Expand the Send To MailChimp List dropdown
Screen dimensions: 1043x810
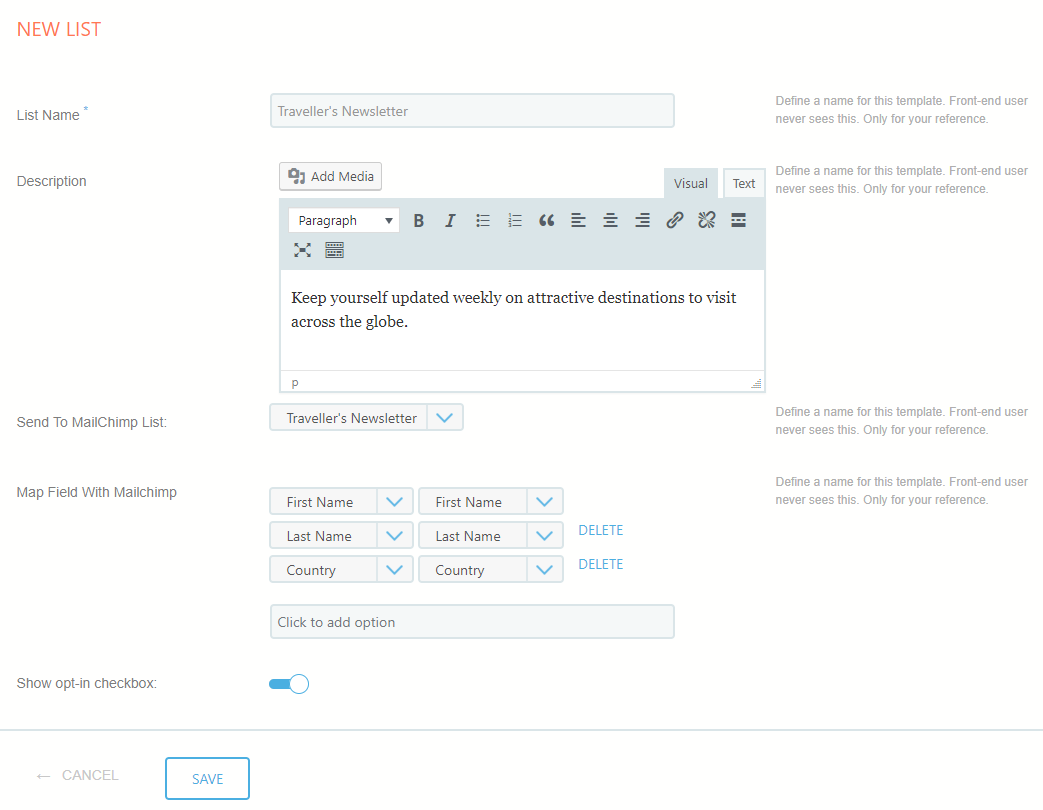point(445,418)
